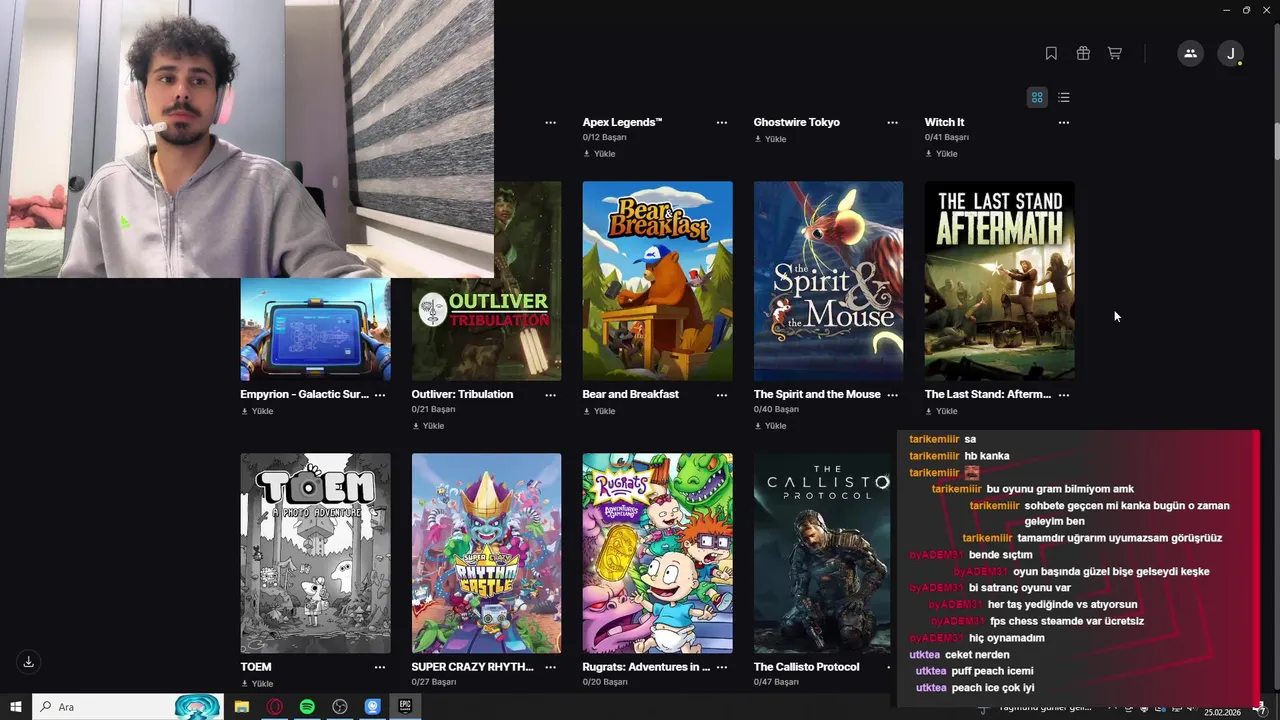Image resolution: width=1280 pixels, height=720 pixels.
Task: Install Empyrion via Yükle
Action: [x=257, y=411]
